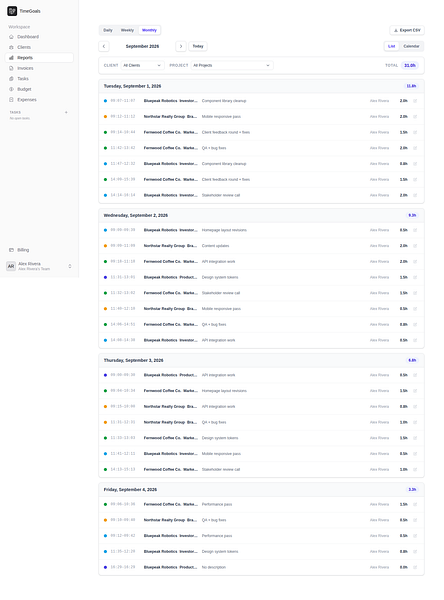Edit September 1 Mobile responsive pass entry
The height and width of the screenshot is (600, 444).
click(x=415, y=117)
